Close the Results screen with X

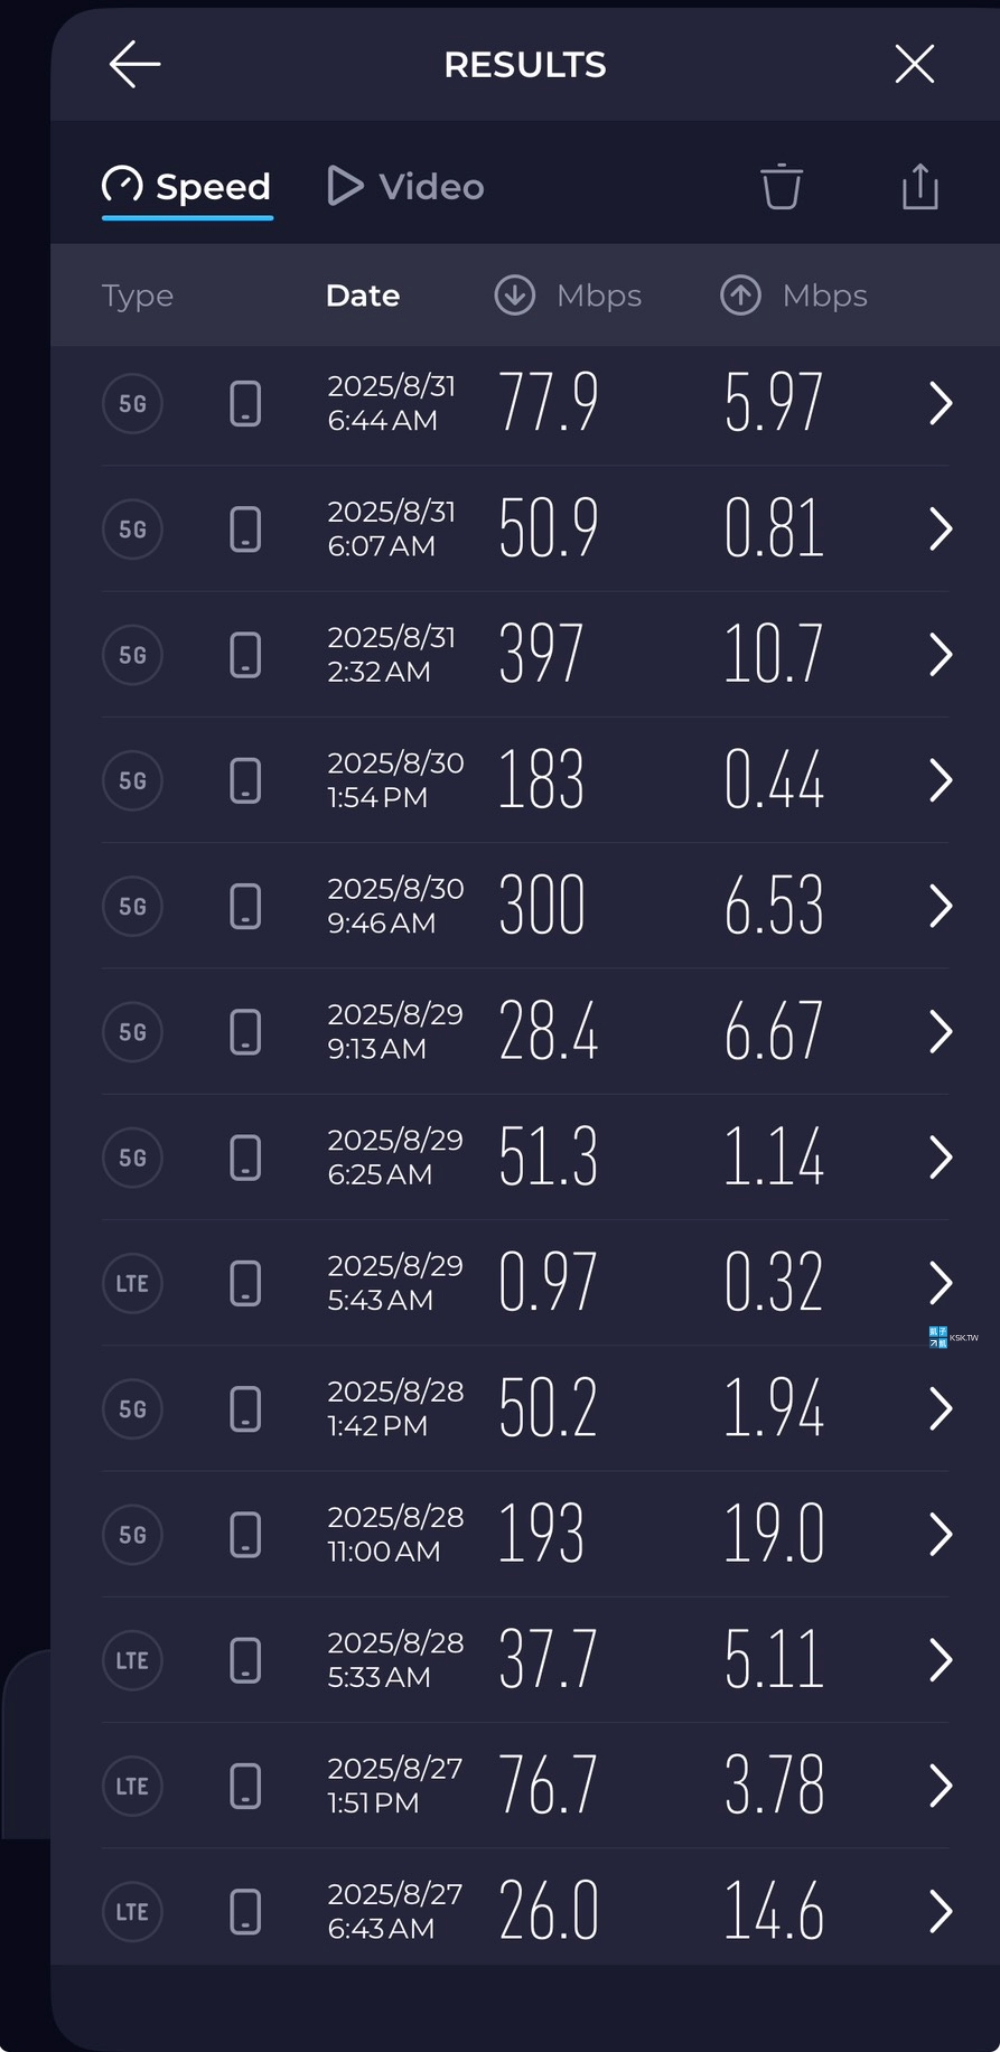tap(914, 65)
